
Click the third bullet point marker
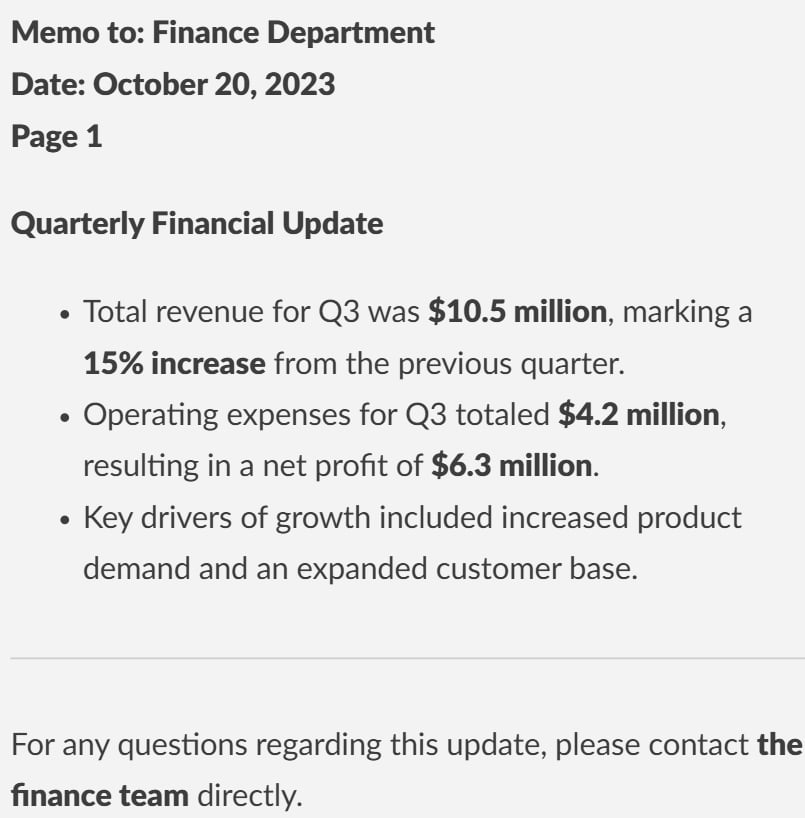click(65, 521)
